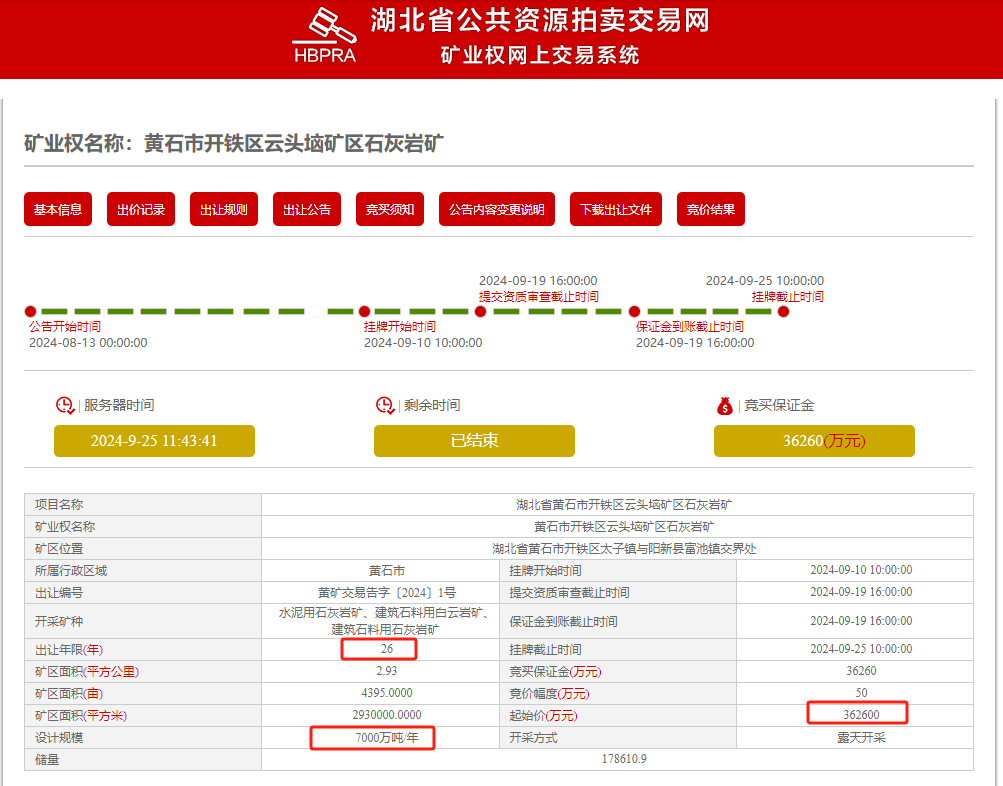This screenshot has height=786, width=1003.
Task: Open the 公告内容变更说明 tab
Action: tap(496, 209)
